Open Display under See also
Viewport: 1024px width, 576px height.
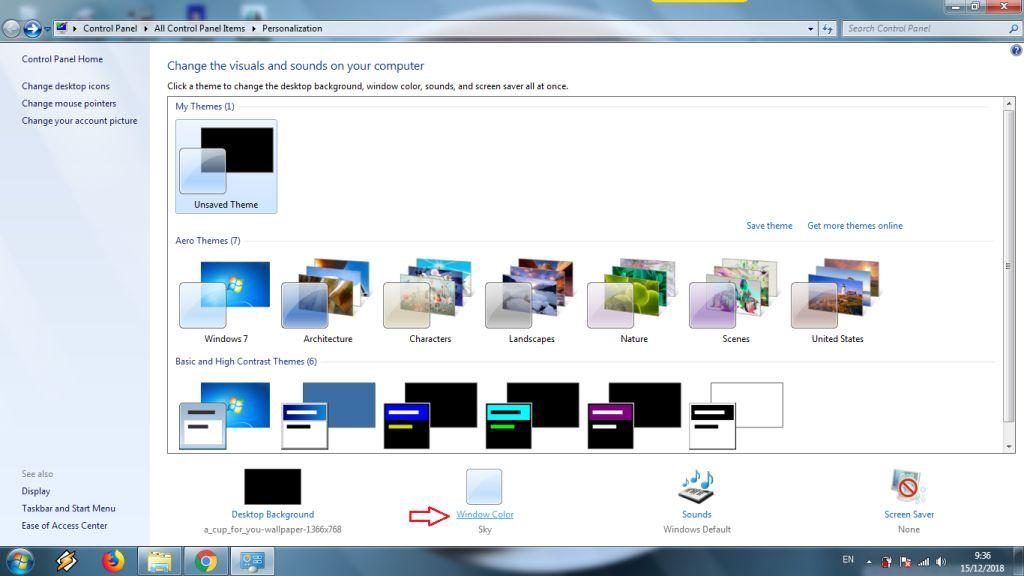(x=35, y=491)
